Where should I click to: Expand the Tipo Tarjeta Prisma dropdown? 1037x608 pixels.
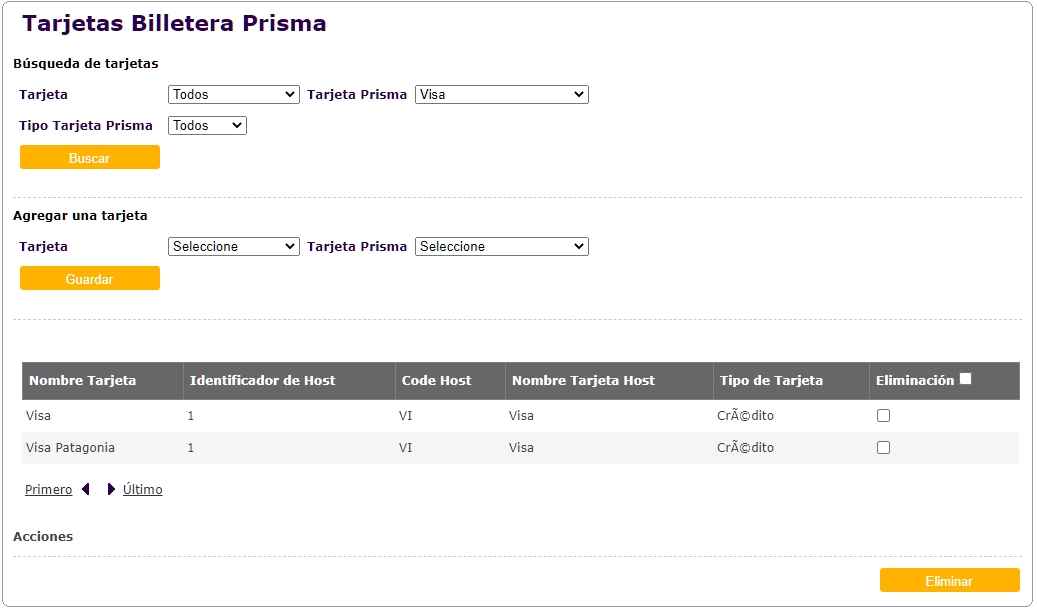(207, 126)
